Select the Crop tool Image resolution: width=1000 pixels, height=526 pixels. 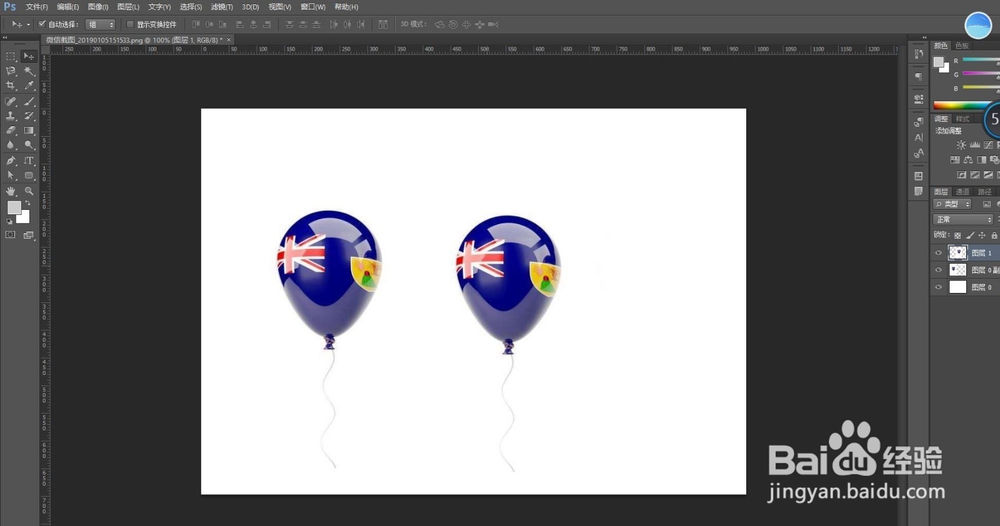[11, 85]
